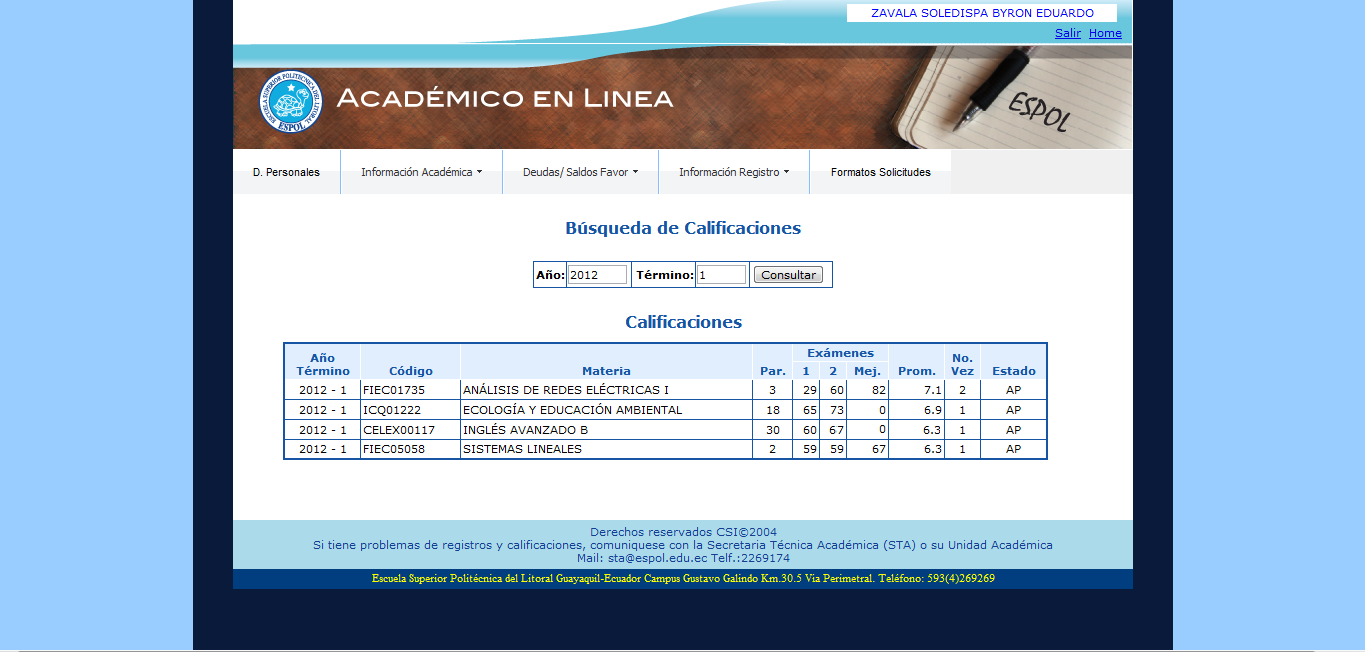This screenshot has height=652, width=1365.
Task: Open the D. Personales menu item
Action: coord(286,172)
